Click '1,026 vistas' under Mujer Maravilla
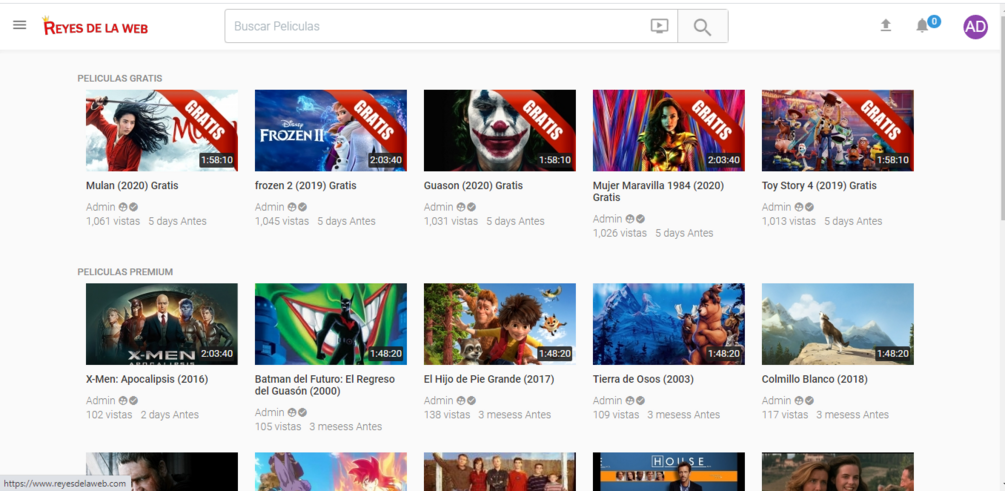Screen dimensions: 1005x491 pos(620,233)
